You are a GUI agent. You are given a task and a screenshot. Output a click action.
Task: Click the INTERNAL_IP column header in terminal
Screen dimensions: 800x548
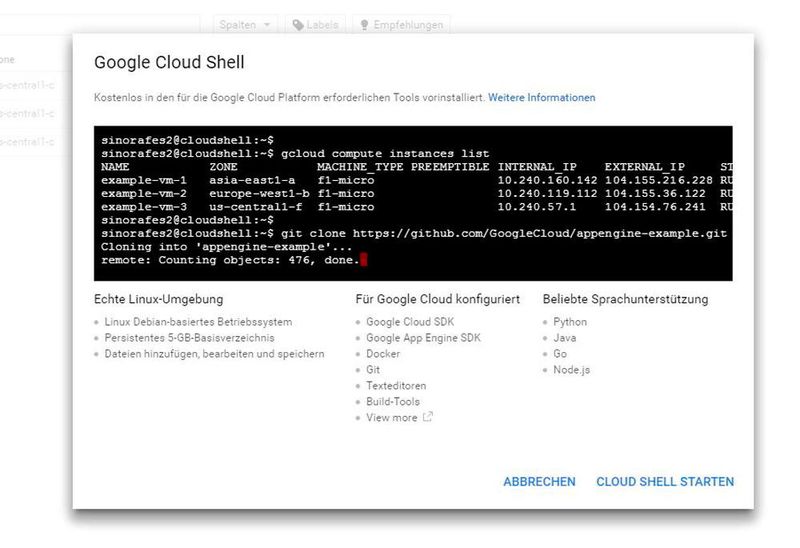[x=537, y=167]
